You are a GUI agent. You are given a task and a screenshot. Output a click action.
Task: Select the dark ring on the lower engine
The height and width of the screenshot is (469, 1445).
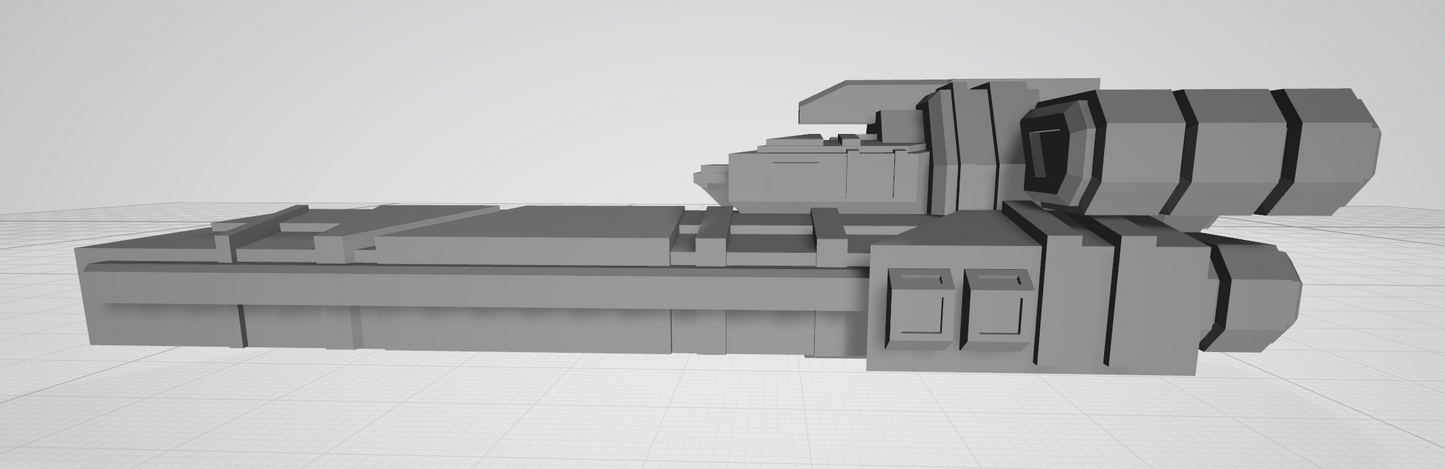(x=1219, y=297)
